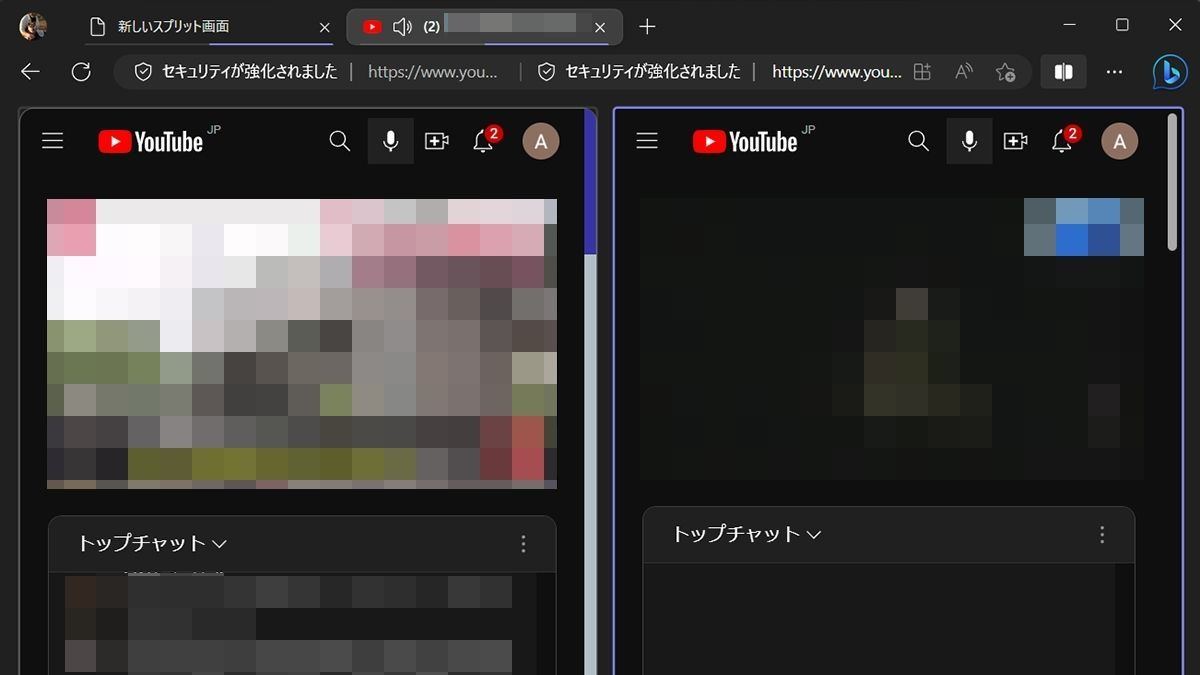Close the 新しいスプリット画面 tab
This screenshot has width=1200, height=675.
(324, 28)
